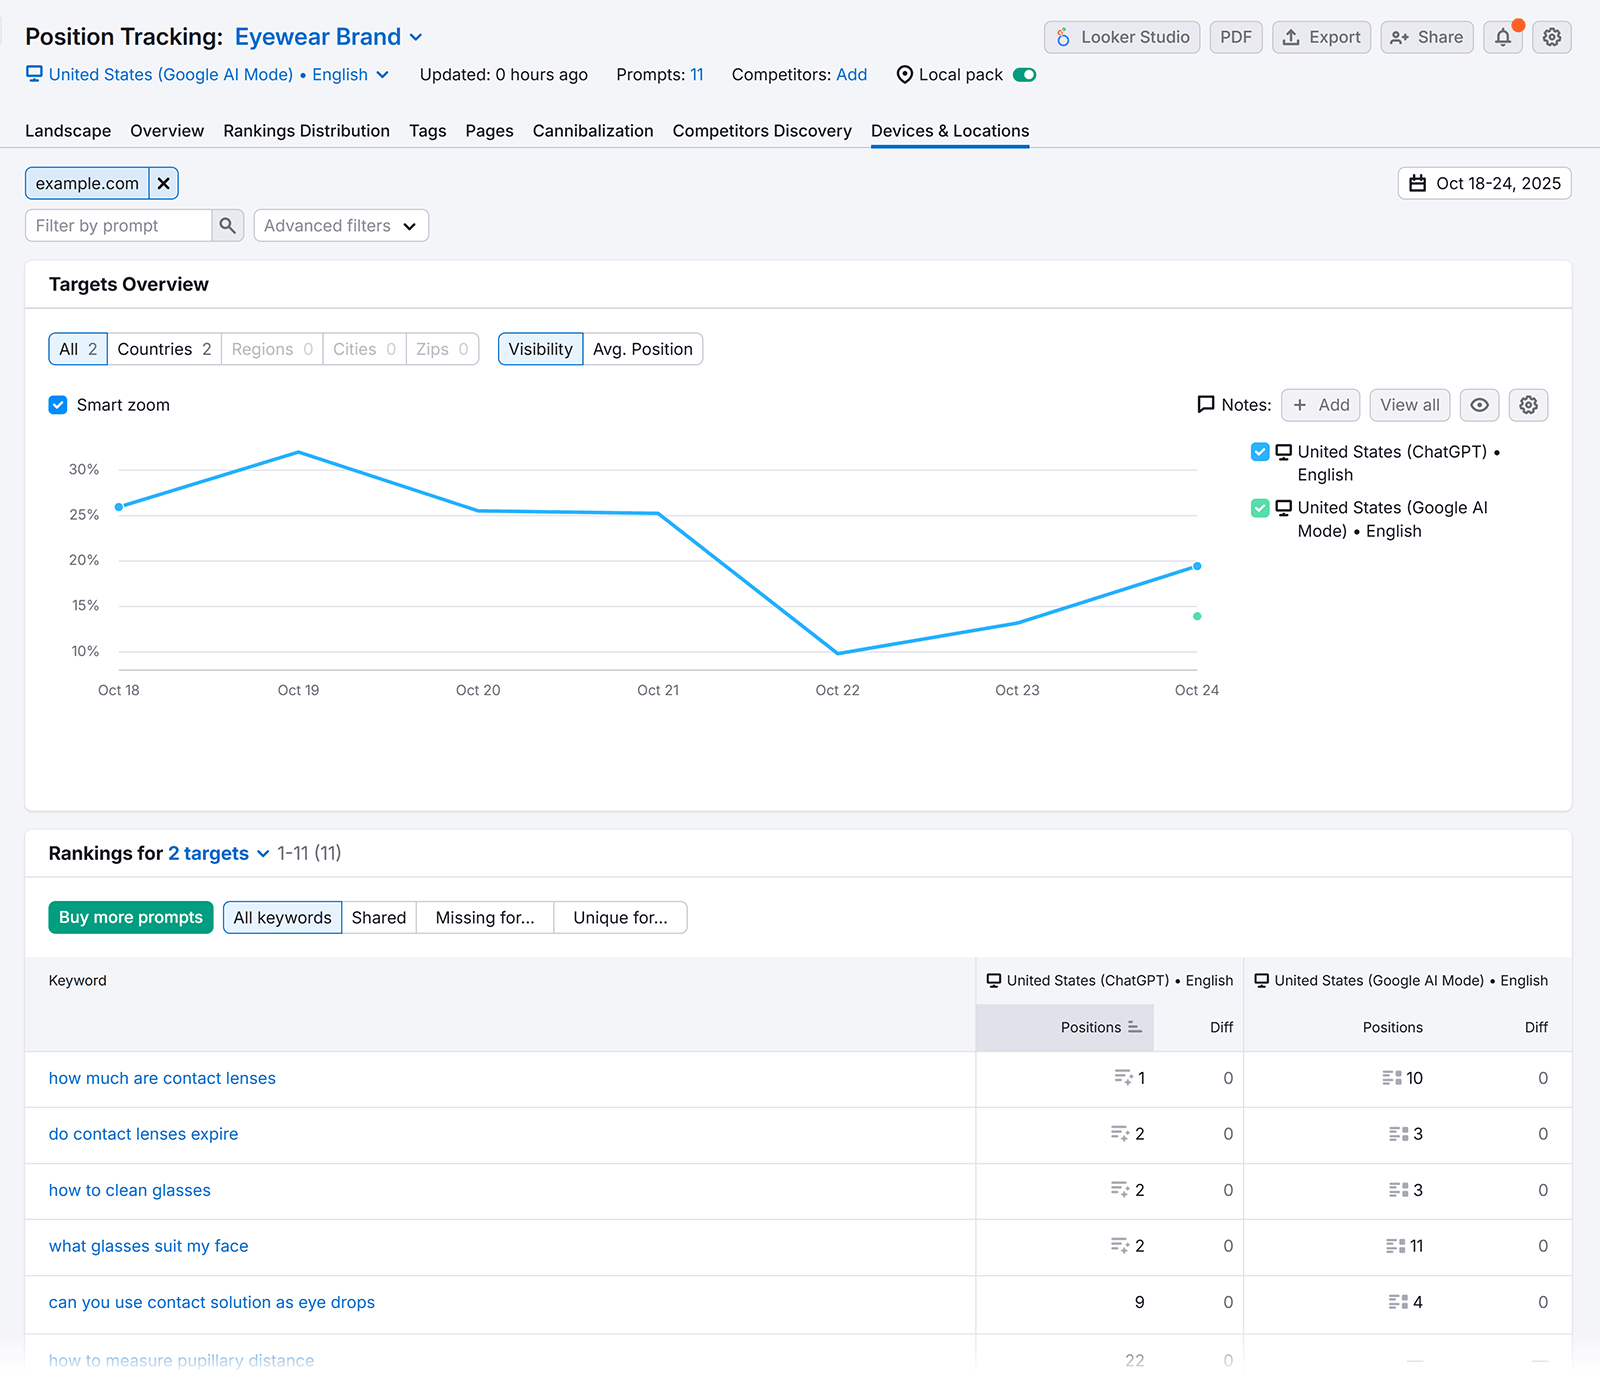1600x1383 pixels.
Task: Open the keyword link how to clean glasses
Action: coord(129,1190)
